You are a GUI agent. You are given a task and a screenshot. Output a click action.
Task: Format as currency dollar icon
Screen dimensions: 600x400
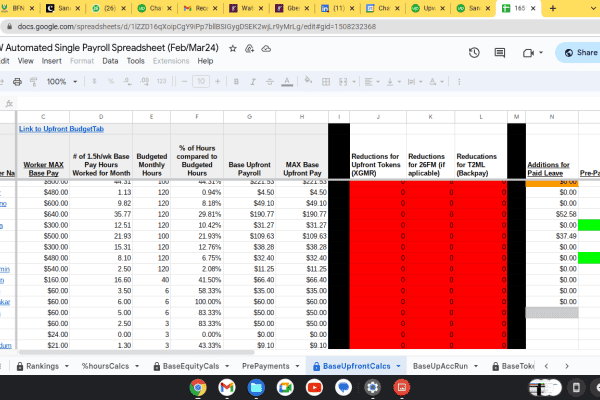[94, 82]
